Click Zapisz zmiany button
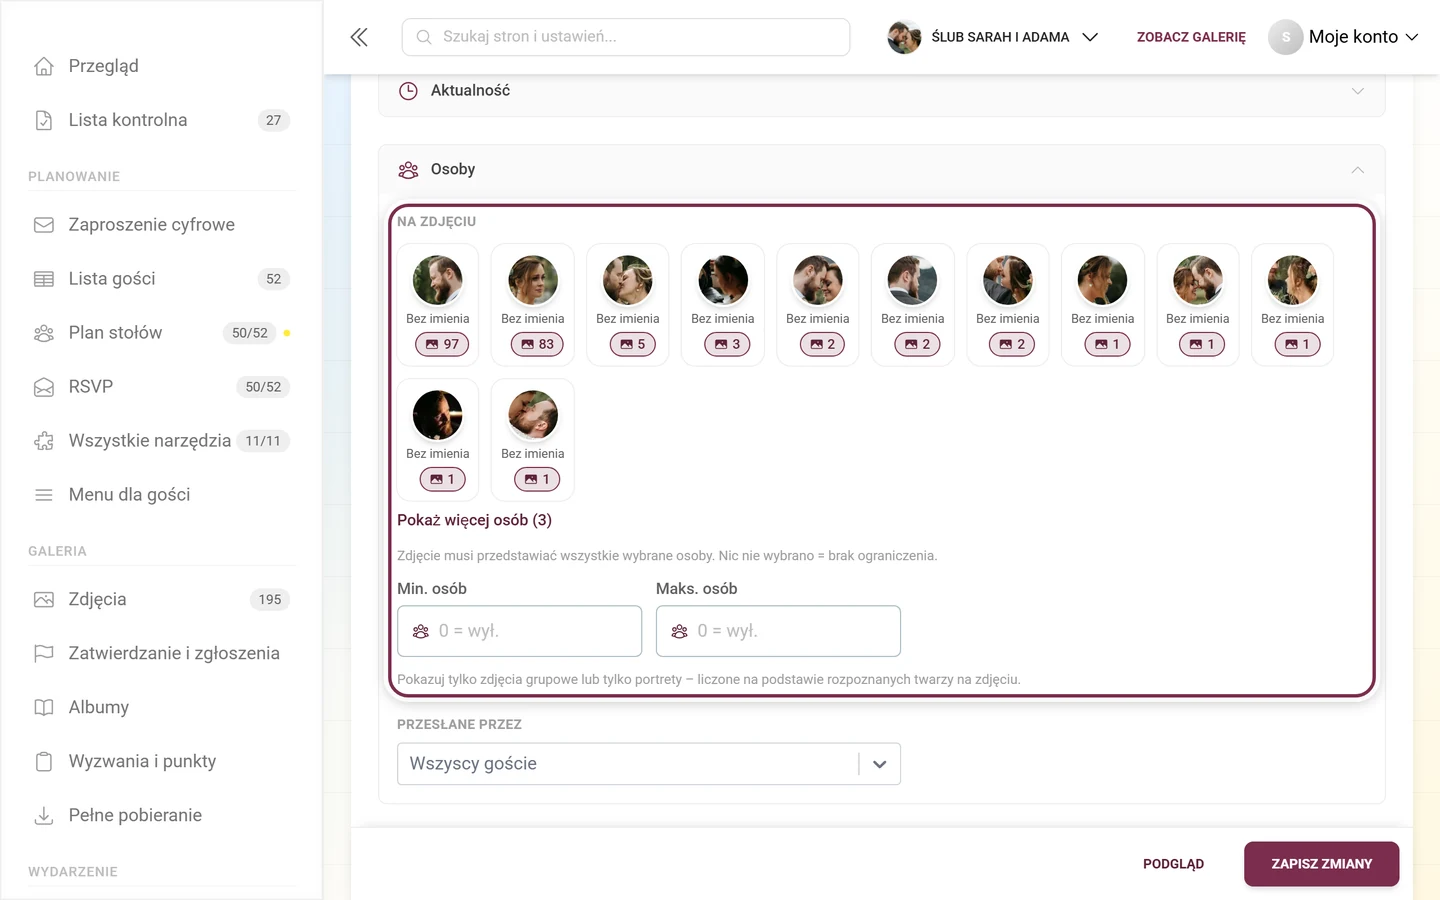Viewport: 1440px width, 900px height. (x=1321, y=864)
